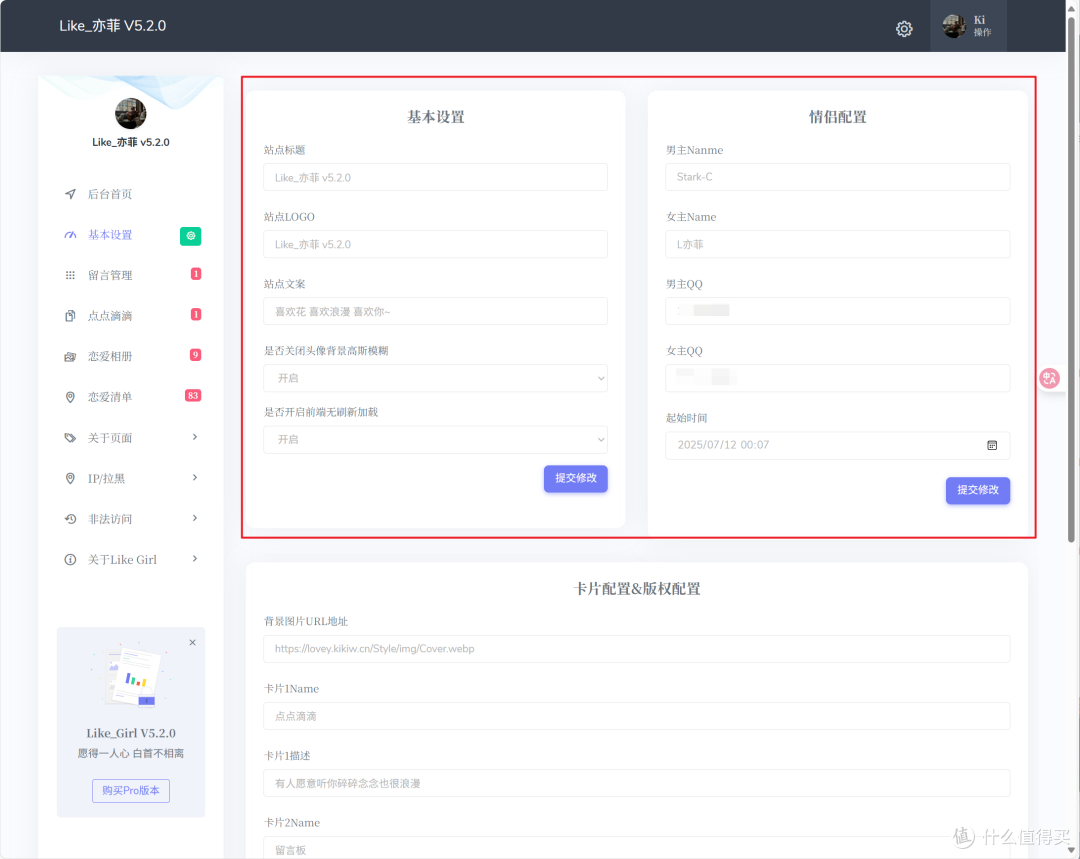The image size is (1080, 859).
Task: Focus the 卡片1描述 input field
Action: click(x=636, y=783)
